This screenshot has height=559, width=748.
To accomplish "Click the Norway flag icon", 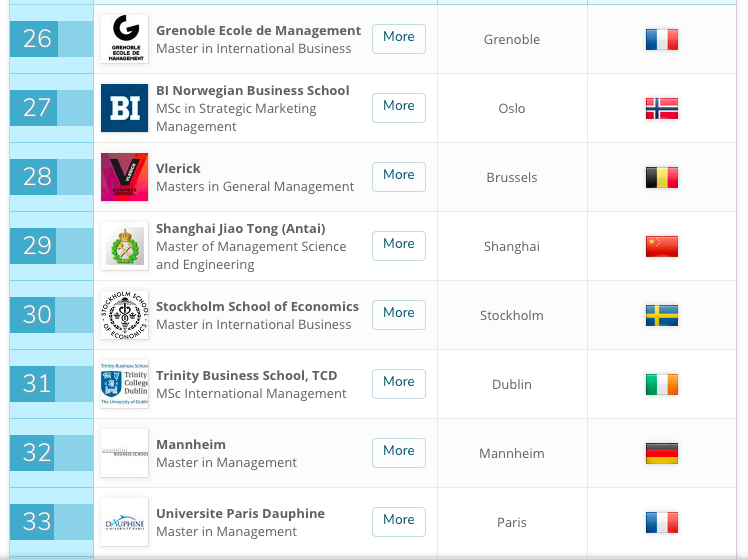I will [662, 108].
